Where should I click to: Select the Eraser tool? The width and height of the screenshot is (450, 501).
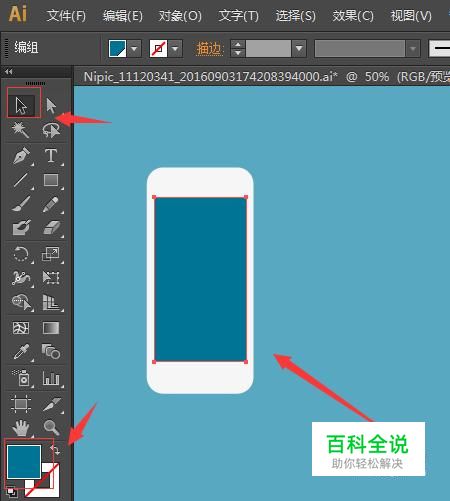click(x=51, y=228)
